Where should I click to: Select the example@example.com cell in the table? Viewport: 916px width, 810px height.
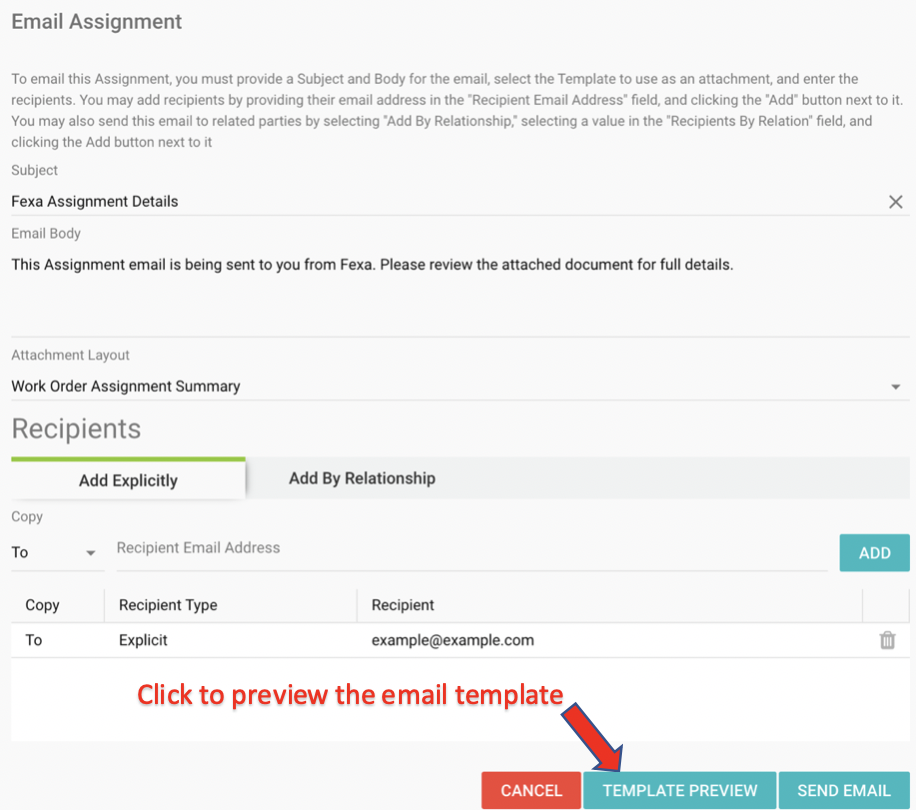pos(453,640)
